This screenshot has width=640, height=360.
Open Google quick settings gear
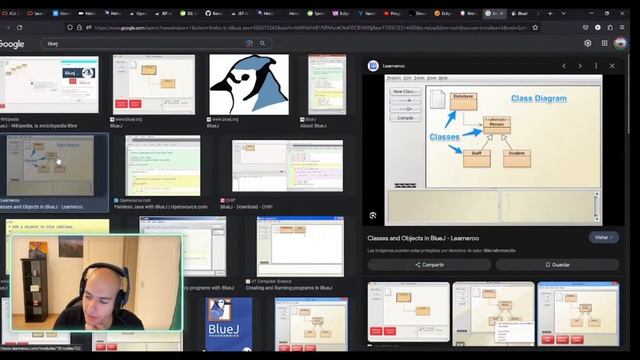coord(587,43)
